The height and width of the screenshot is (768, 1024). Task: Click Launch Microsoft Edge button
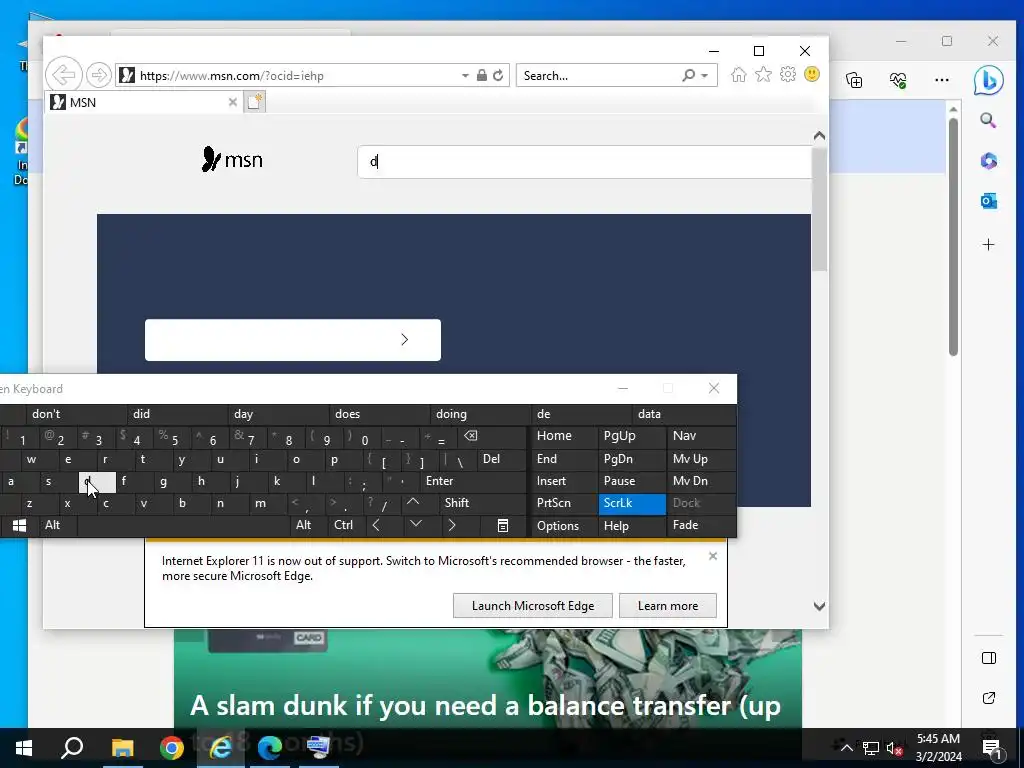coord(533,606)
